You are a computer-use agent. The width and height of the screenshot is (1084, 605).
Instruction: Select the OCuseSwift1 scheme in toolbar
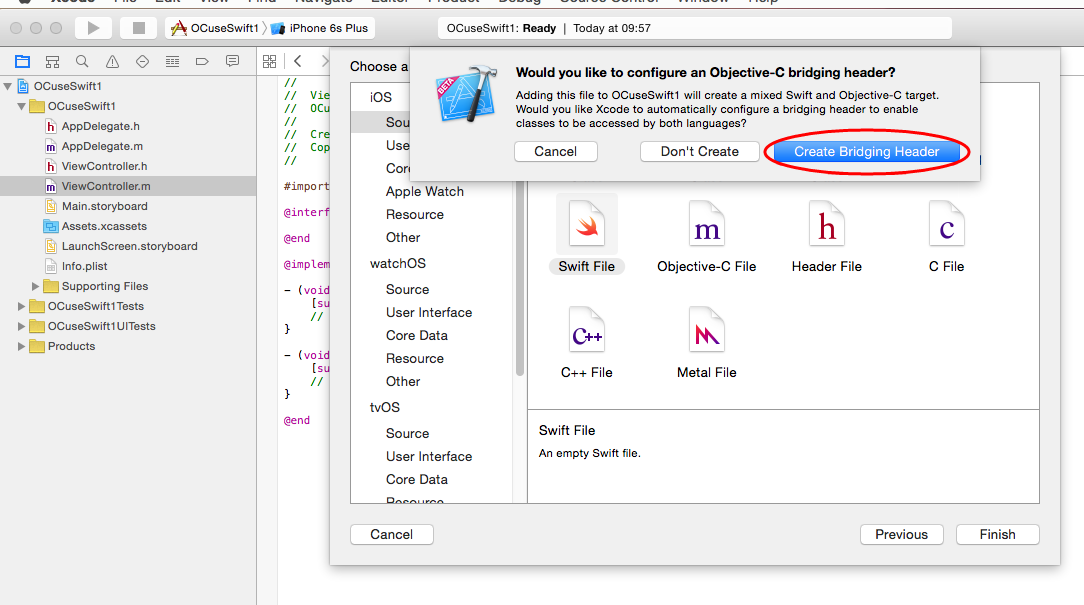coord(215,28)
